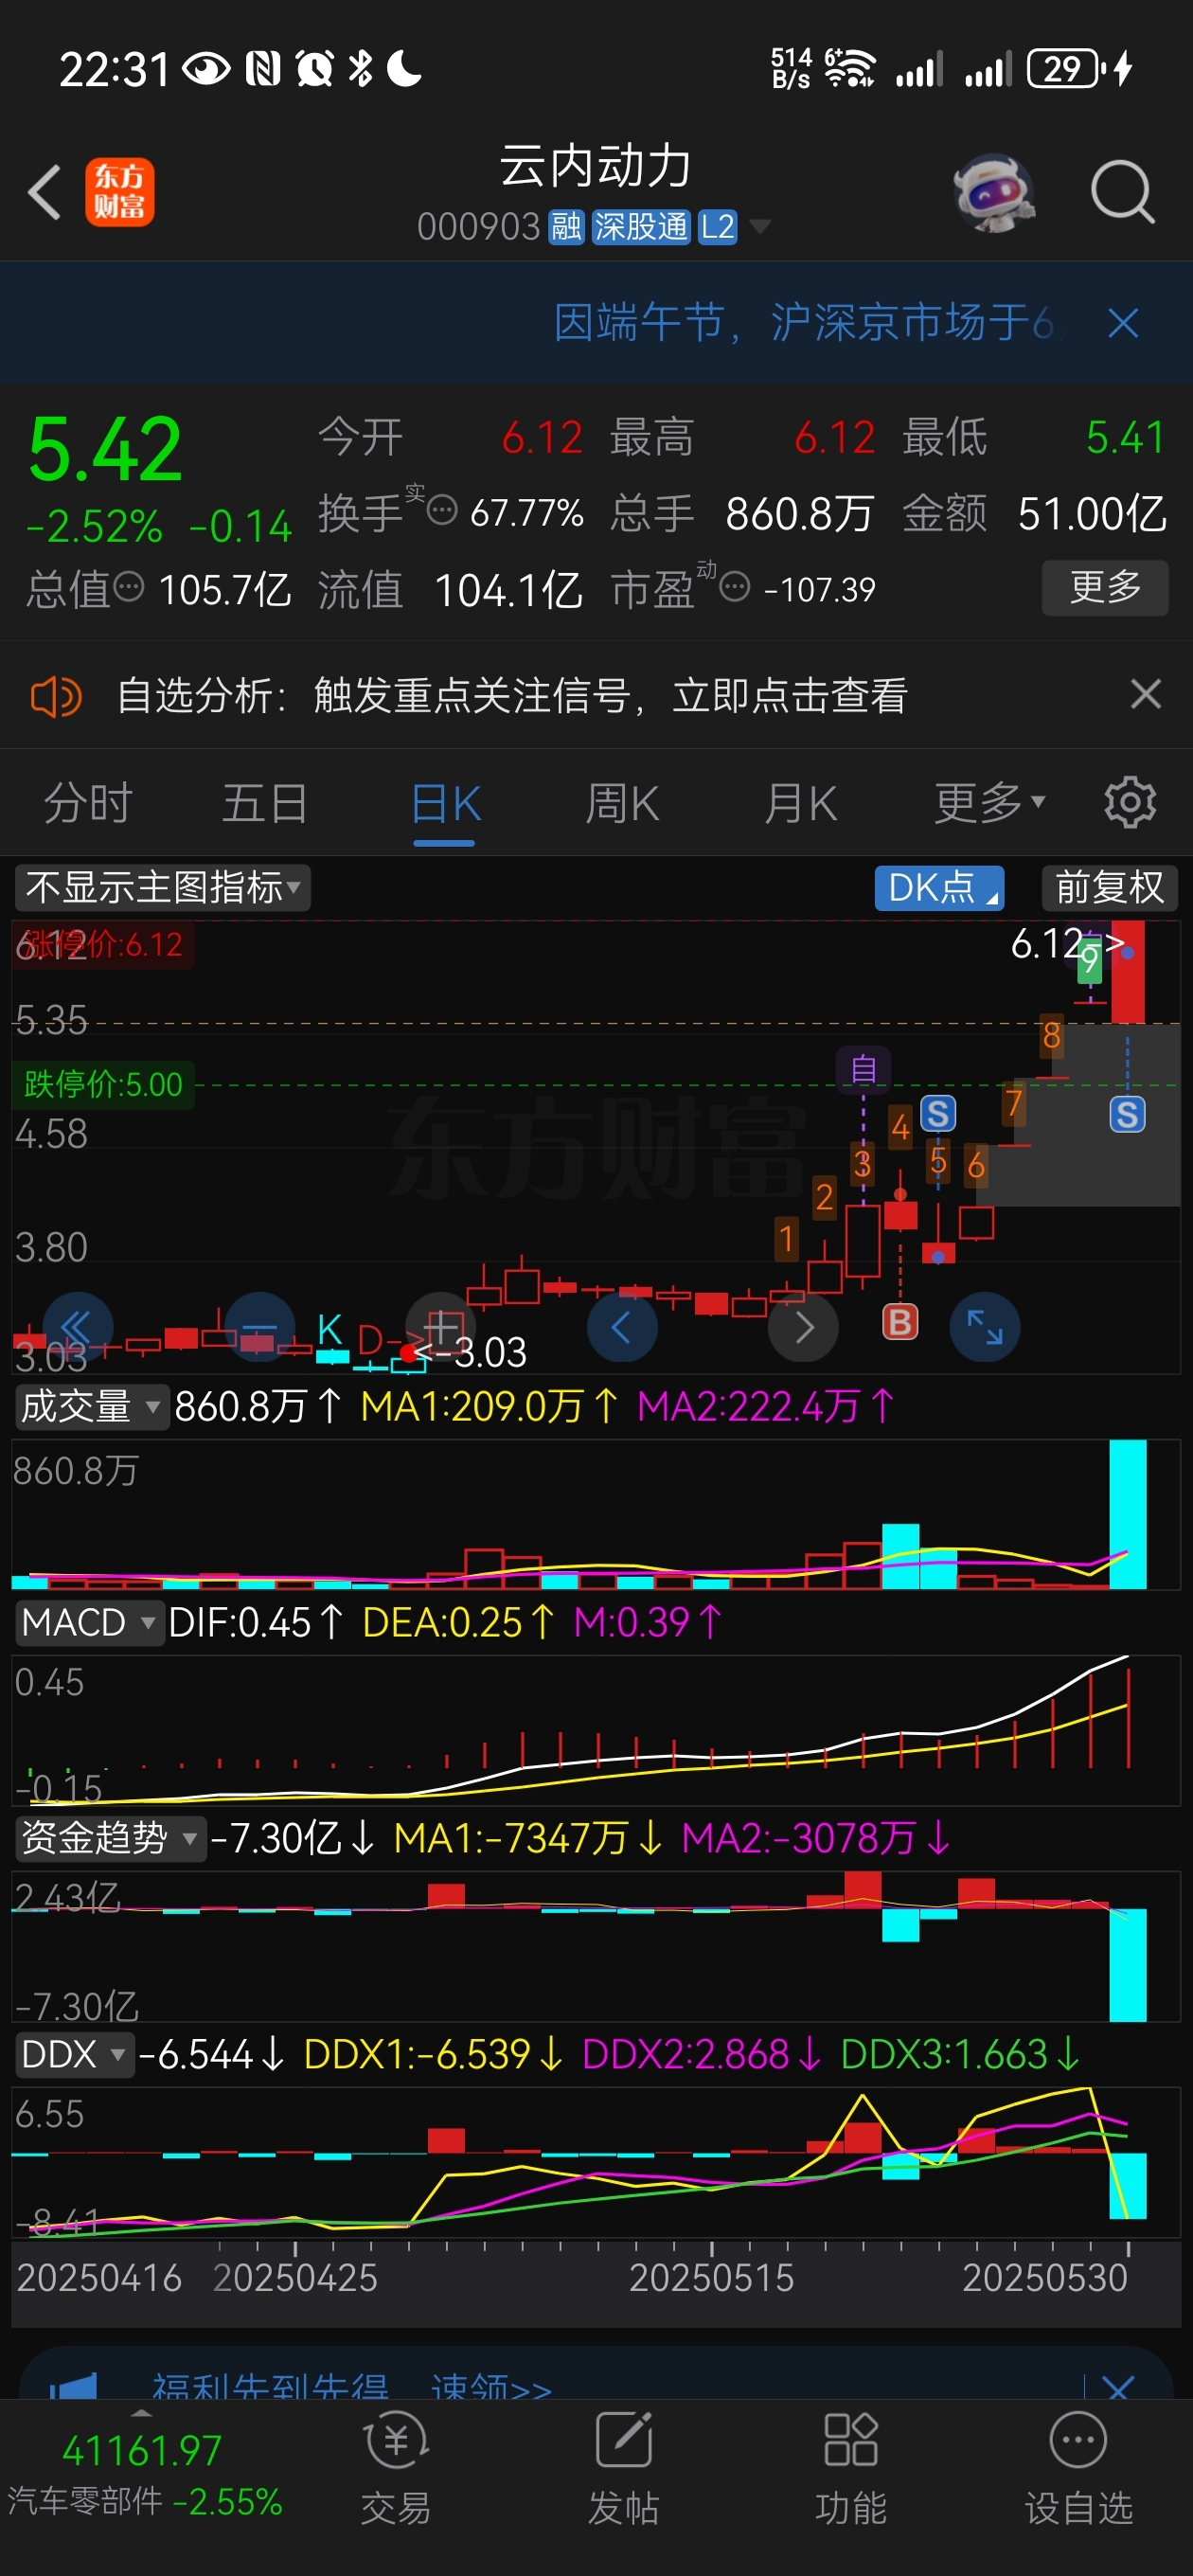1193x2576 pixels.
Task: Tap the large cyan 资金趋势 outflow bar
Action: 1127,1965
